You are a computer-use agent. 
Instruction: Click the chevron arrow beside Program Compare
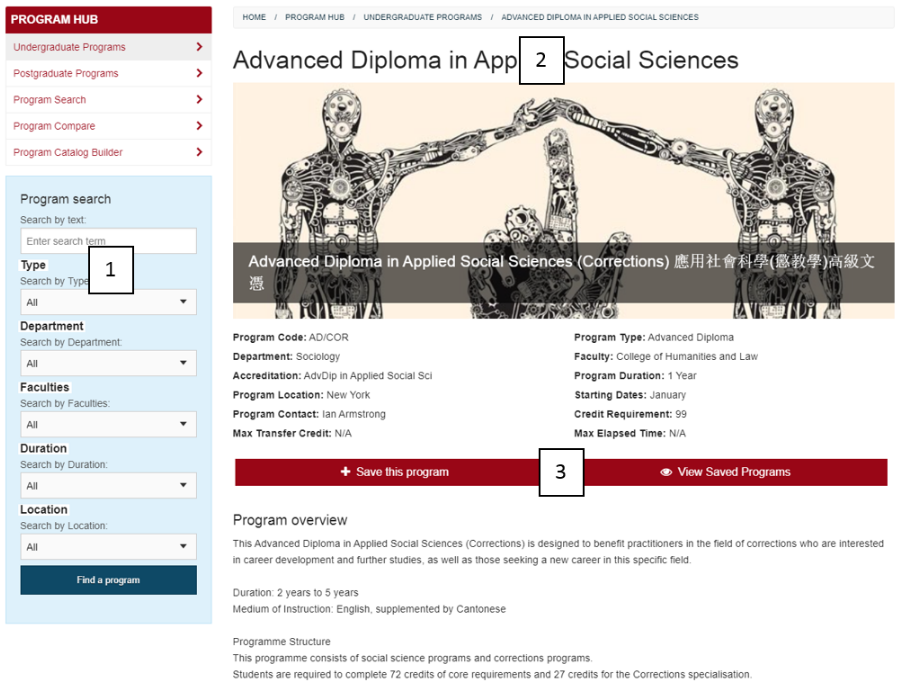click(200, 126)
